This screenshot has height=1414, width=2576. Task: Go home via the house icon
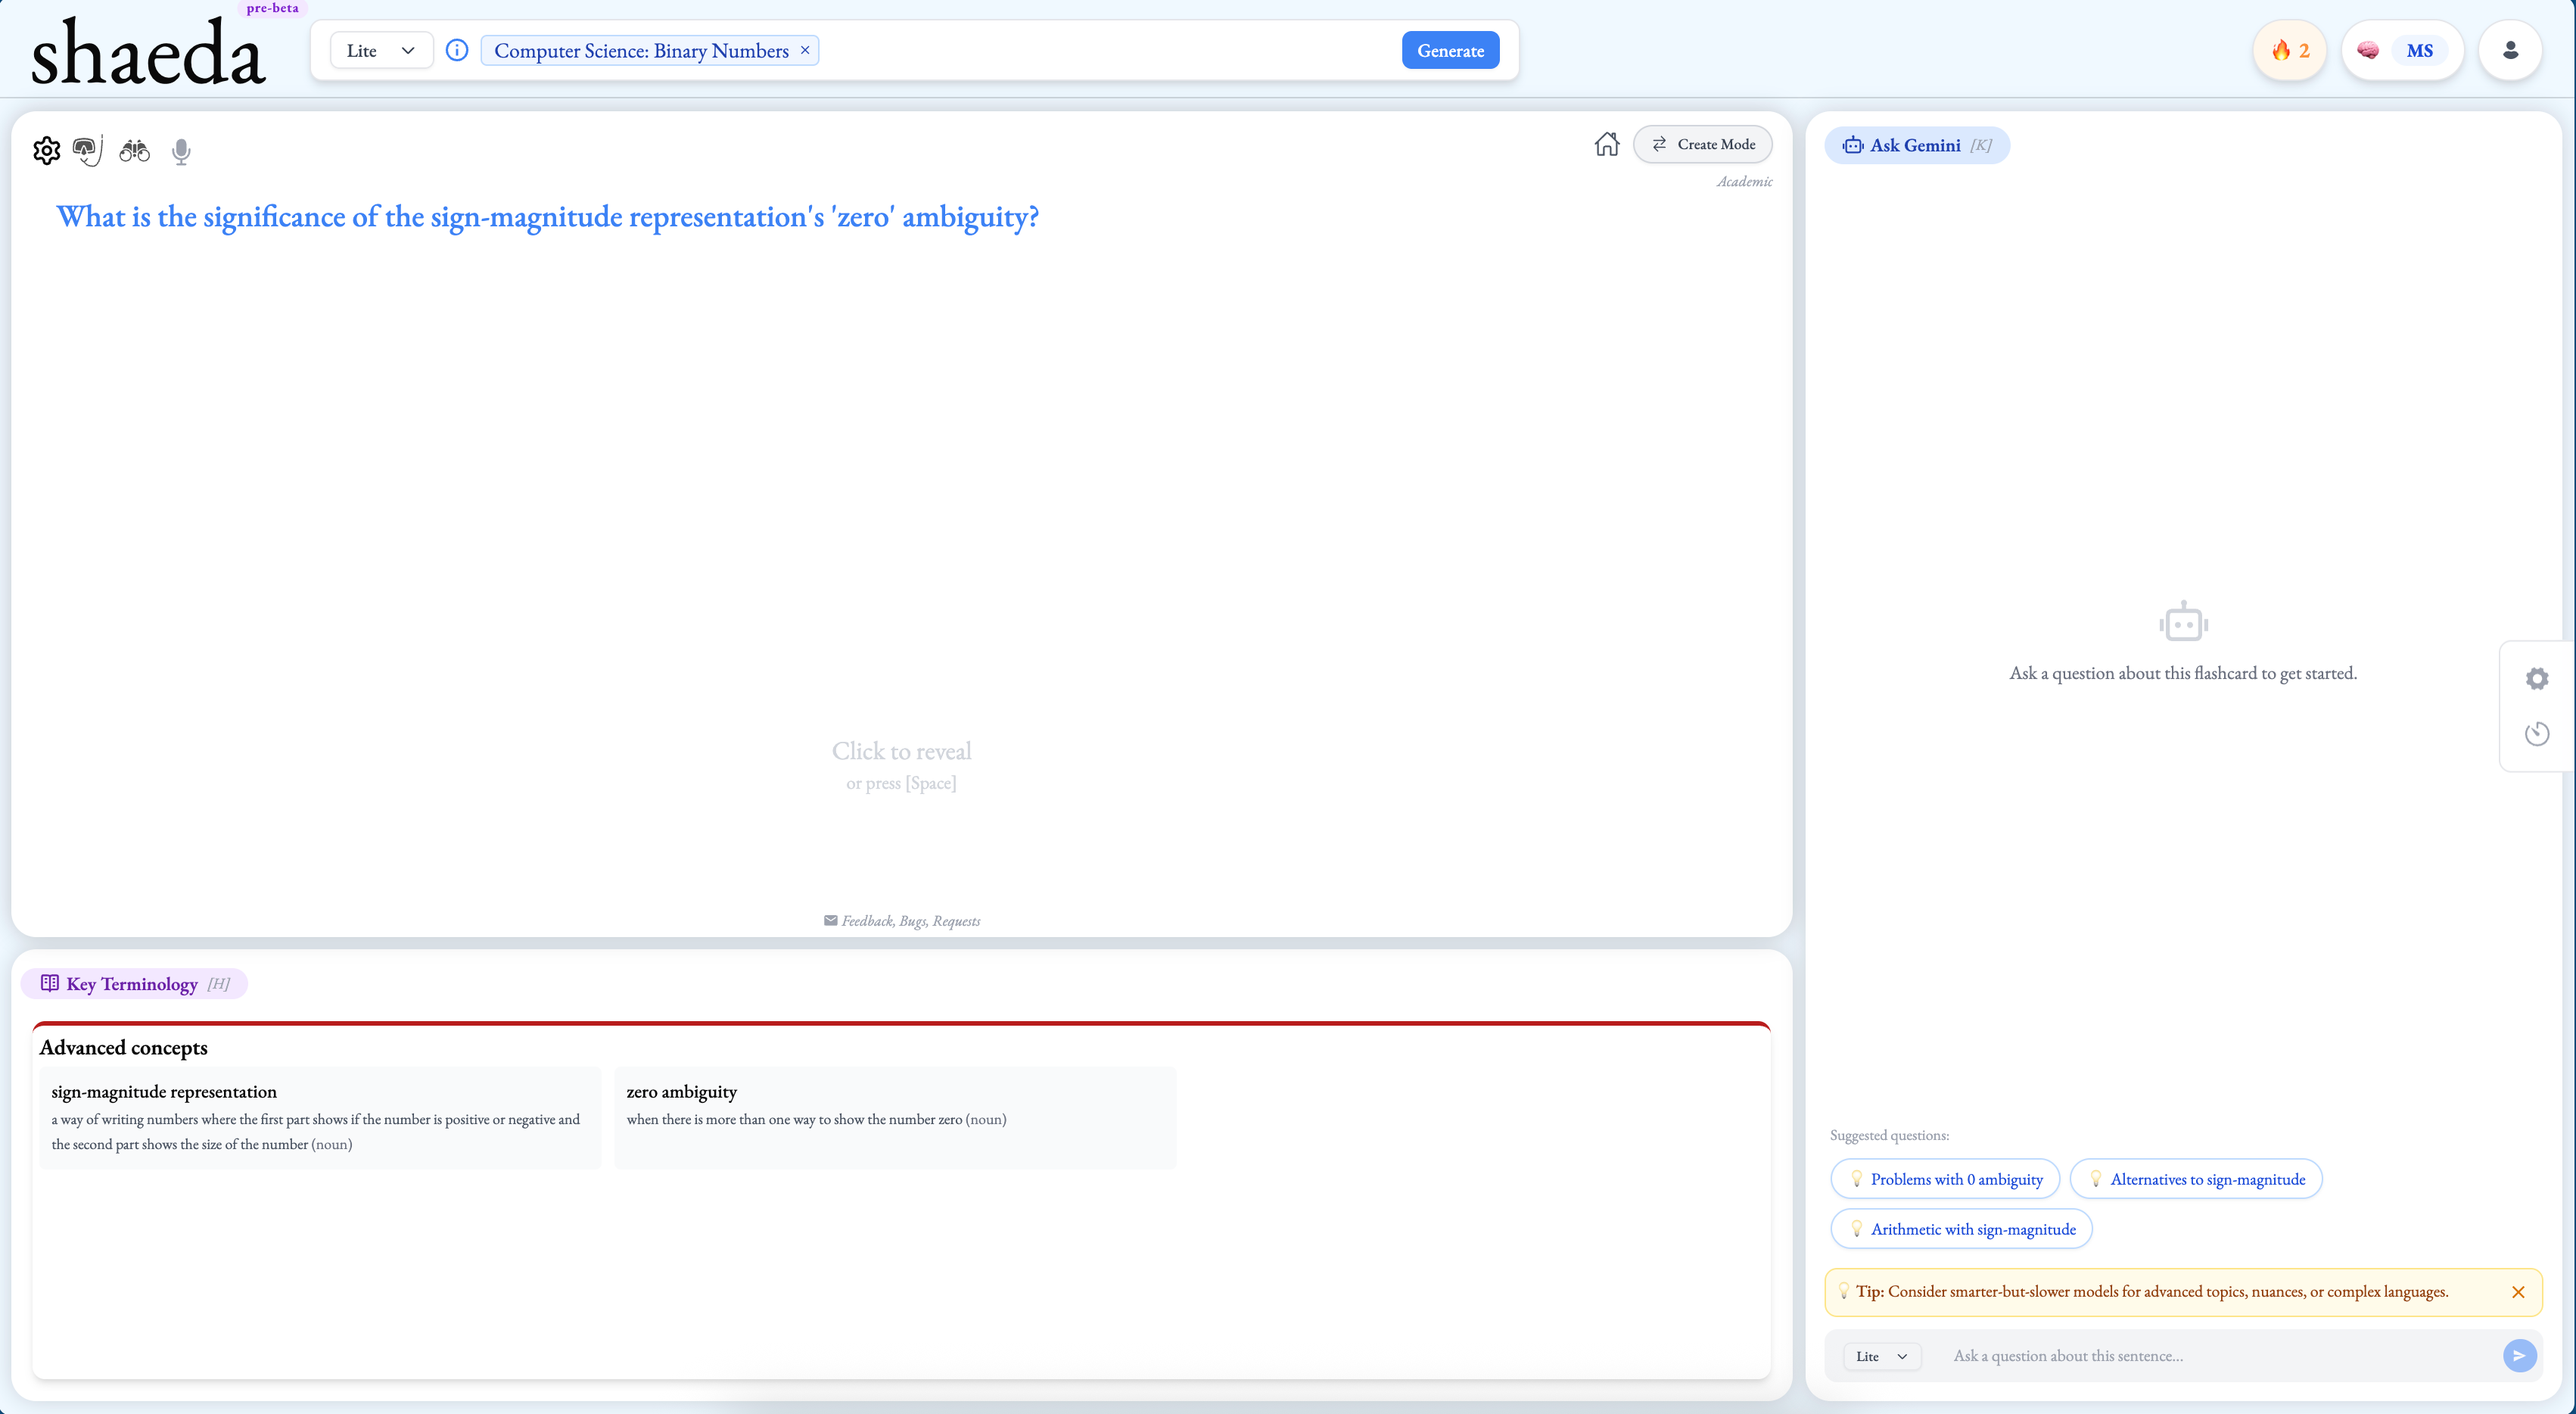[1606, 144]
